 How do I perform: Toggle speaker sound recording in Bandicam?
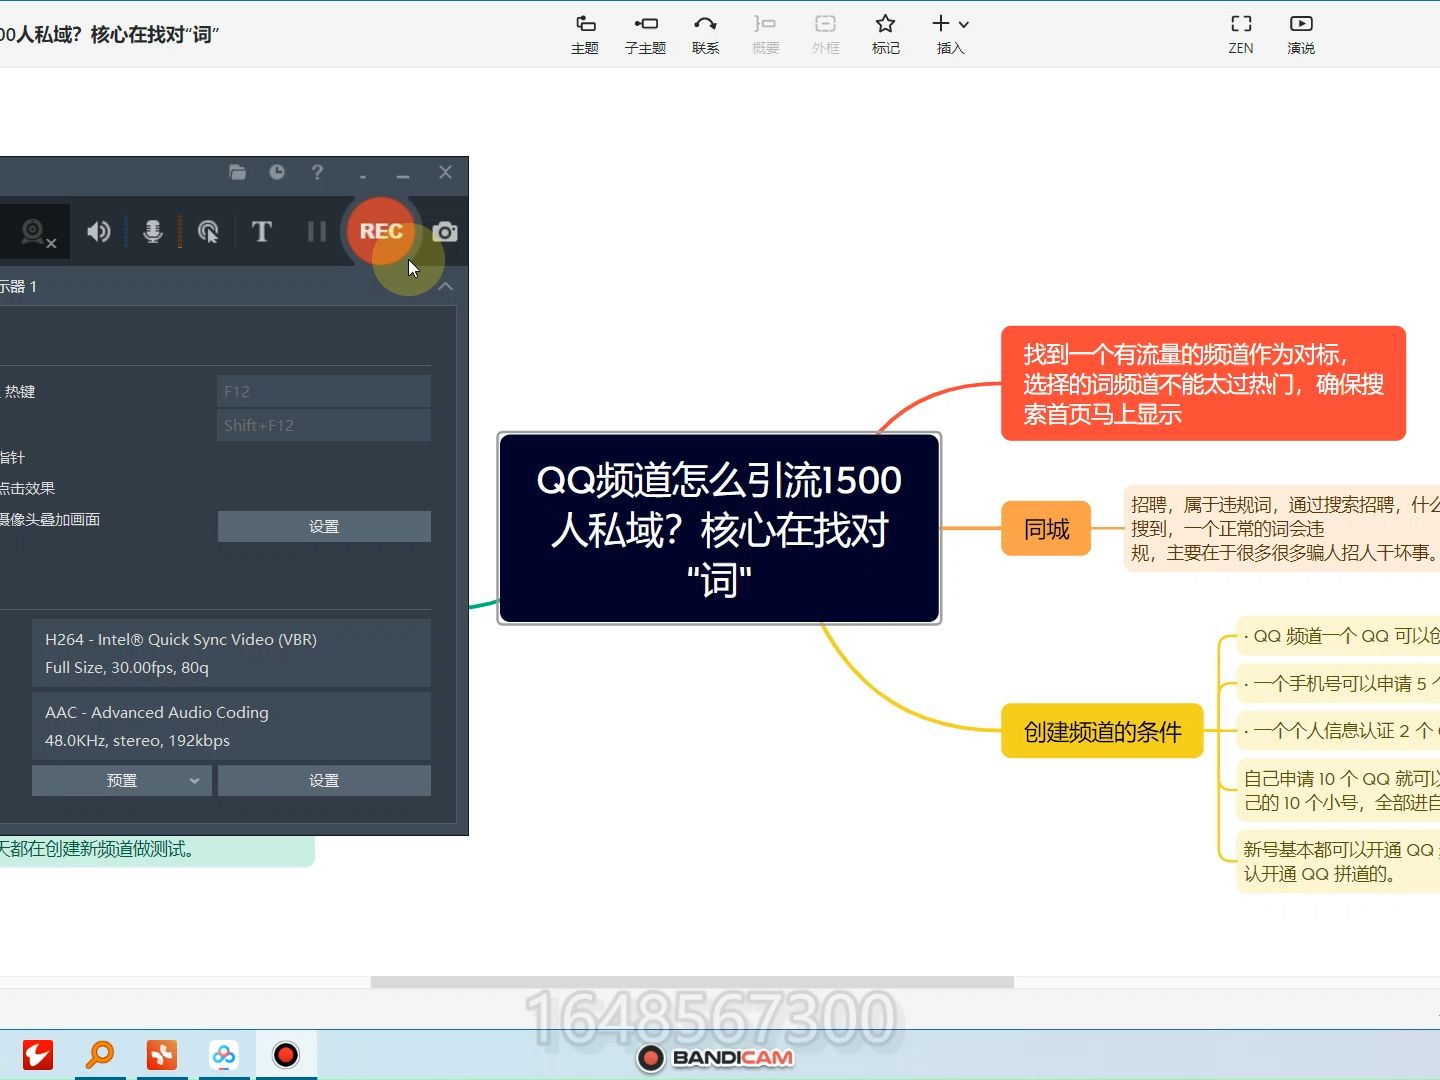(x=98, y=232)
